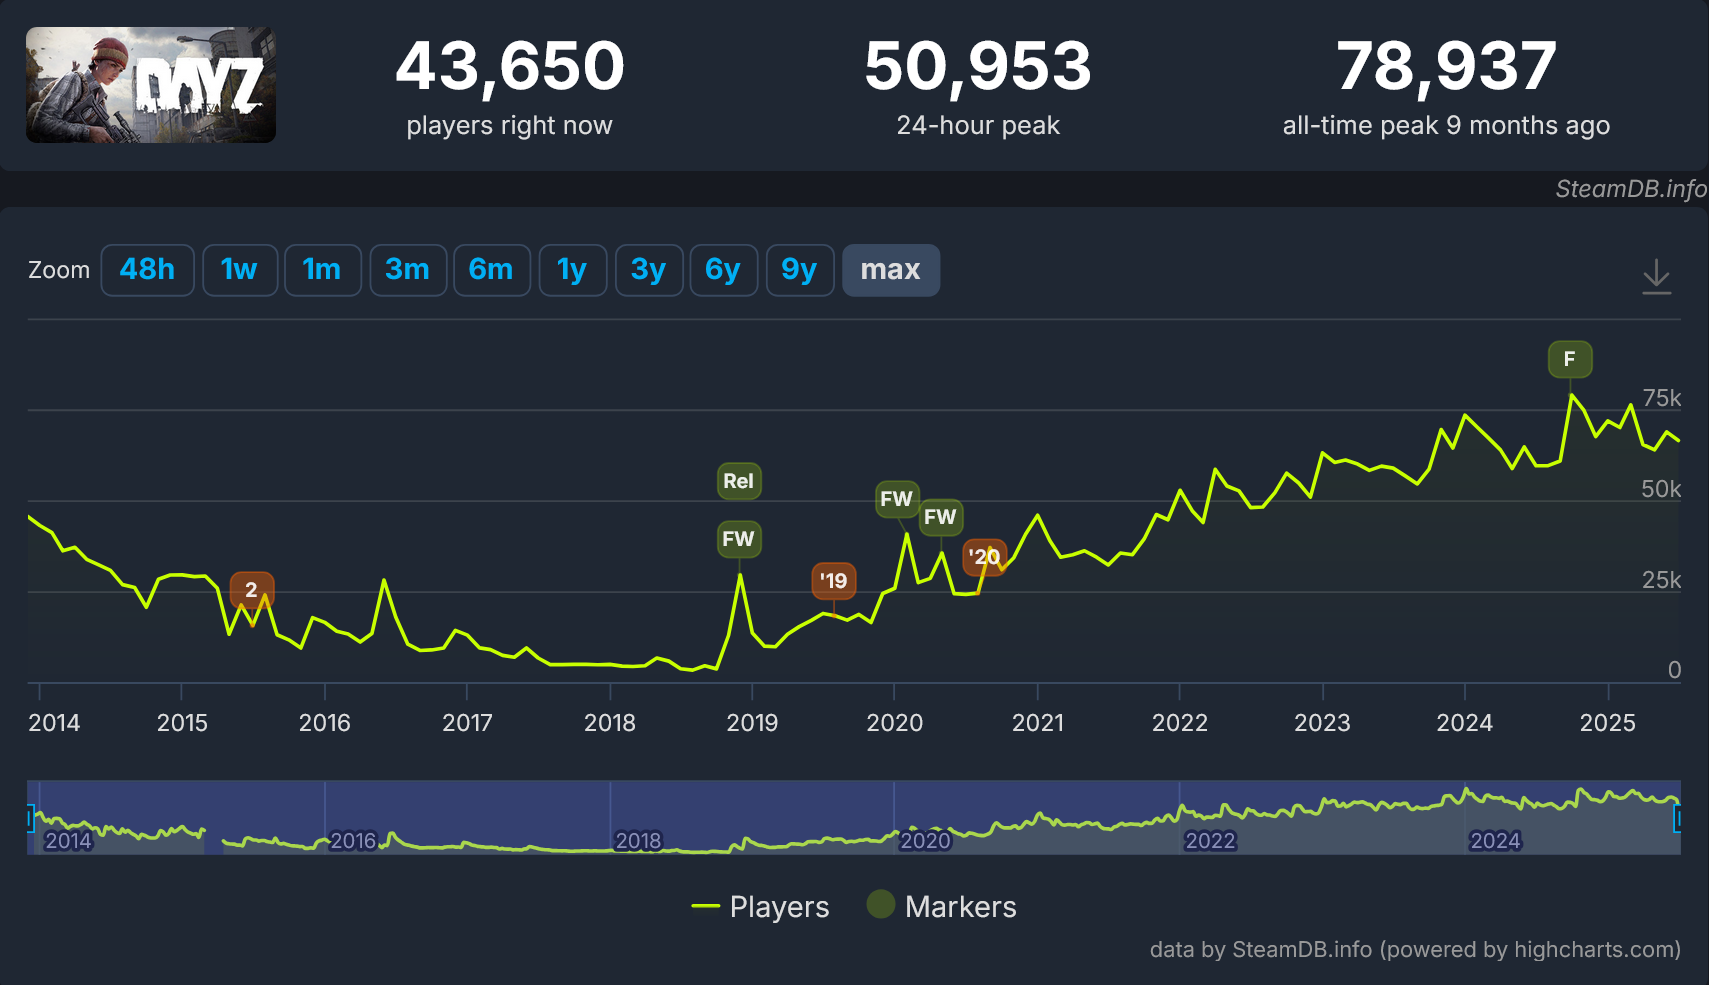The width and height of the screenshot is (1709, 985).
Task: Click the '19 orange marker
Action: 833,581
